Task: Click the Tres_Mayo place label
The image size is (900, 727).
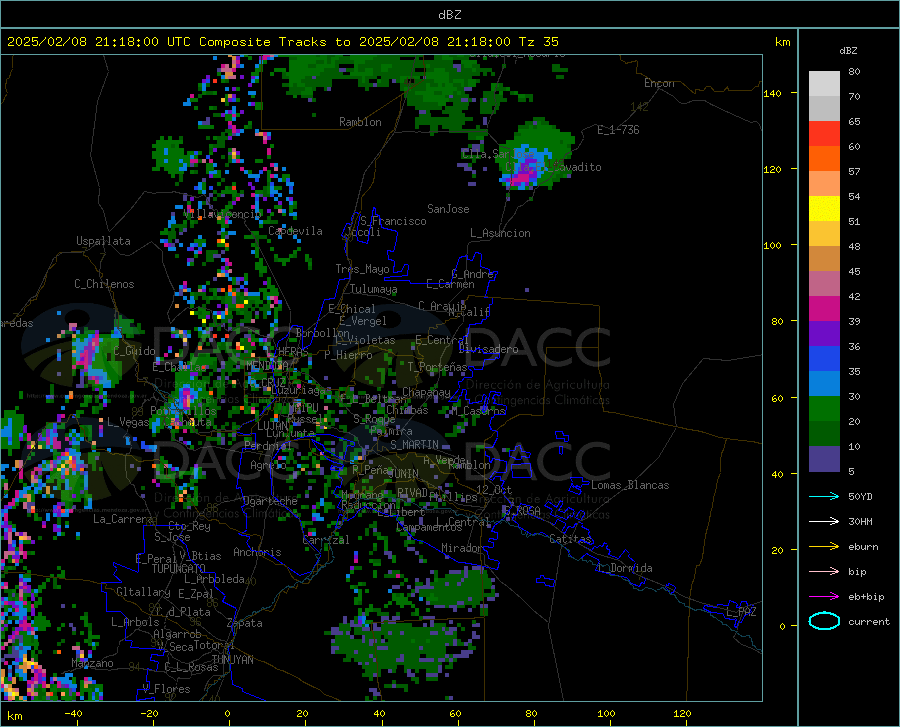Action: click(x=362, y=269)
